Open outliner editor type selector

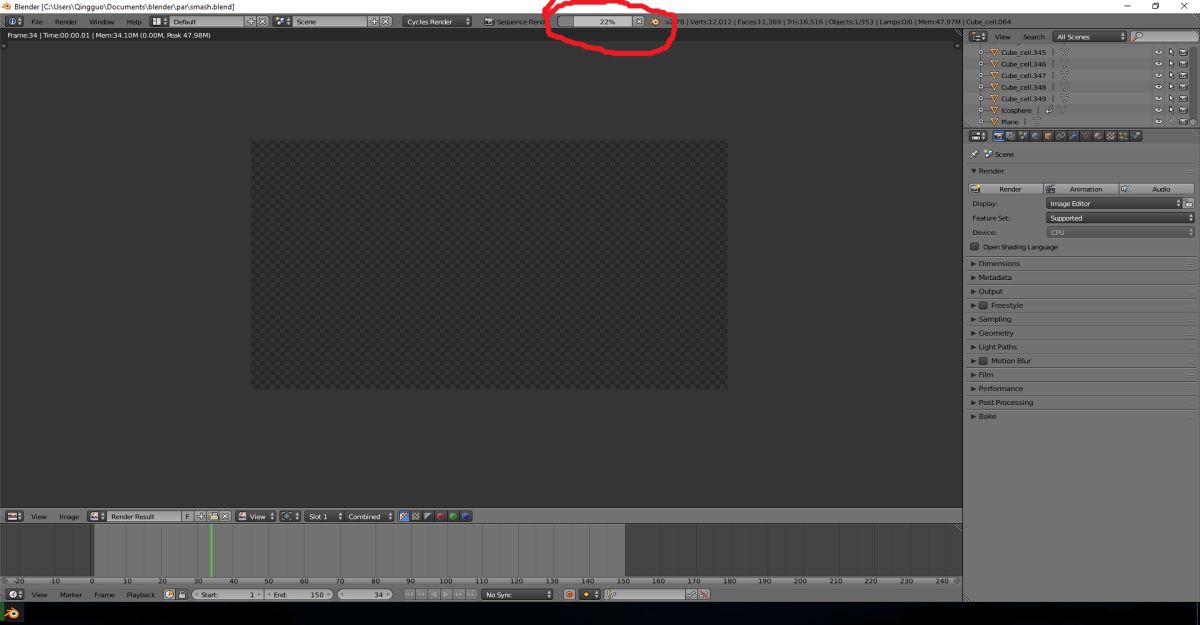click(978, 37)
